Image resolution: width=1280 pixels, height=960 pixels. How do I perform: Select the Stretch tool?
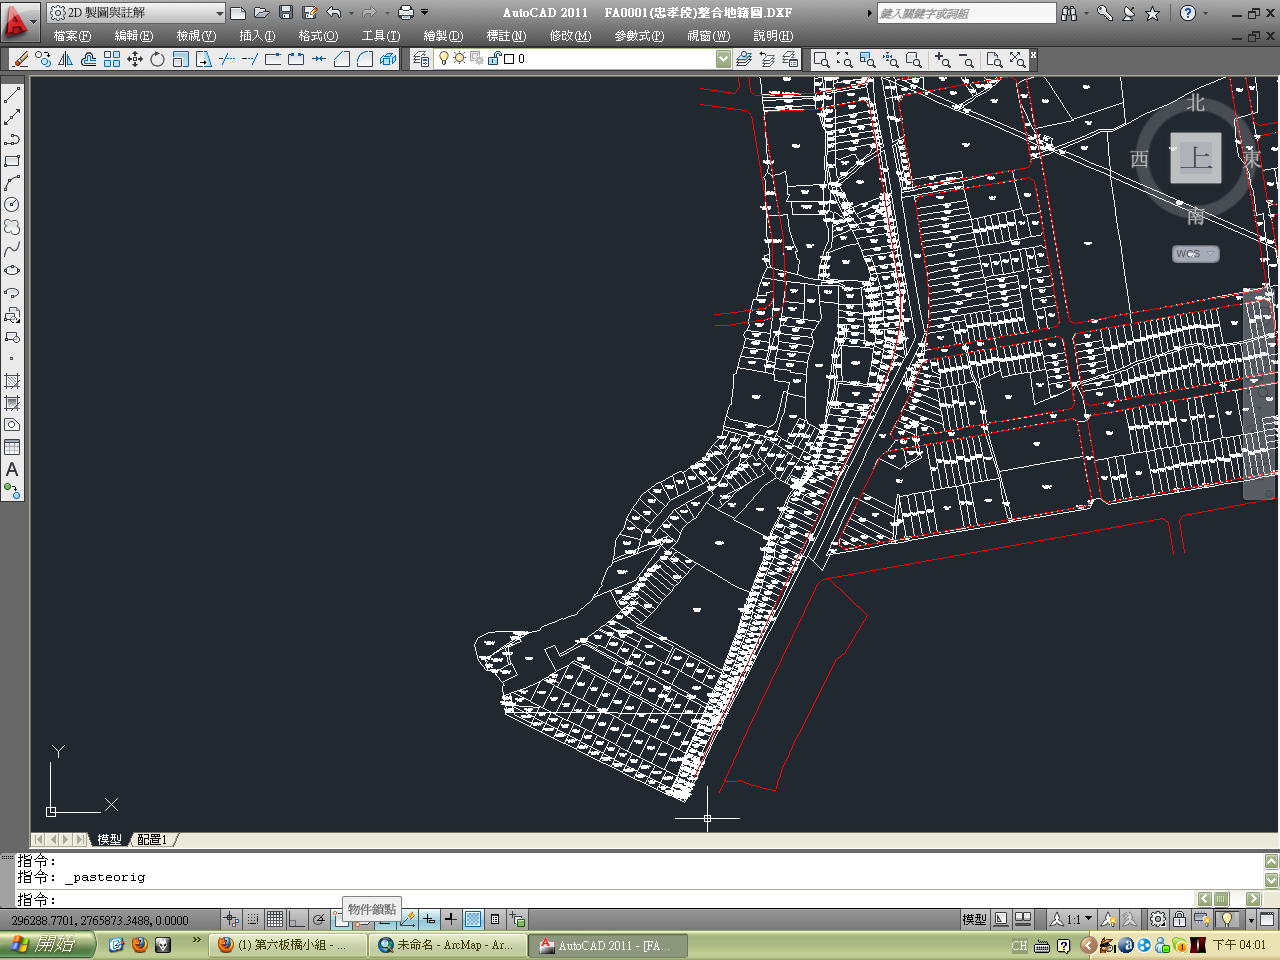[204, 60]
